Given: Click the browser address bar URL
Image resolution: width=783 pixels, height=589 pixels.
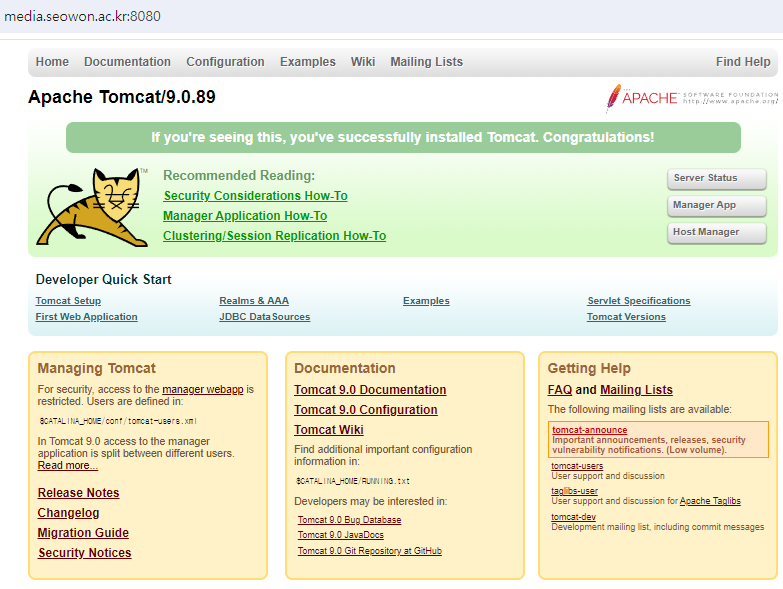Looking at the screenshot, I should pyautogui.click(x=82, y=17).
